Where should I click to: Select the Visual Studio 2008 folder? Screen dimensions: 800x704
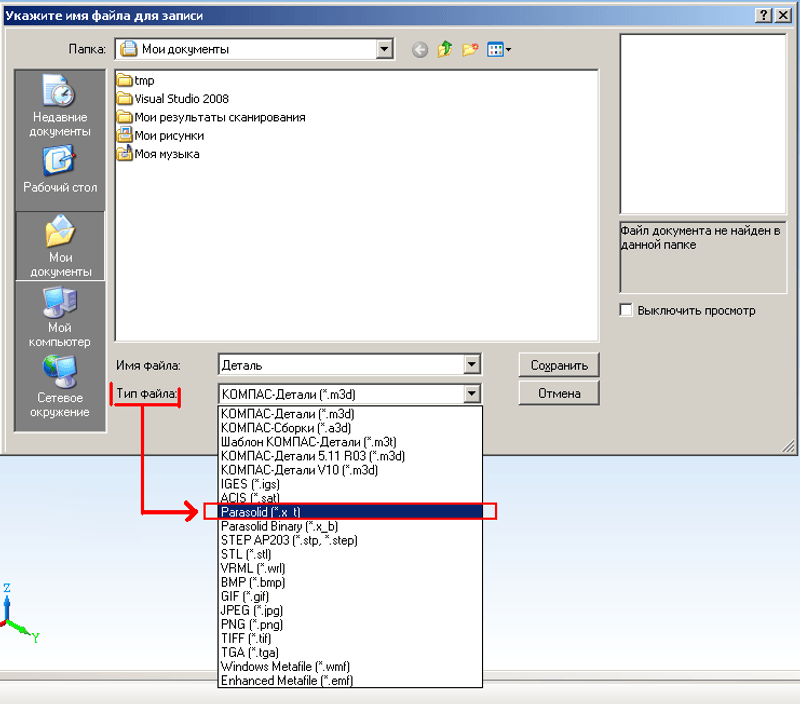pos(173,99)
